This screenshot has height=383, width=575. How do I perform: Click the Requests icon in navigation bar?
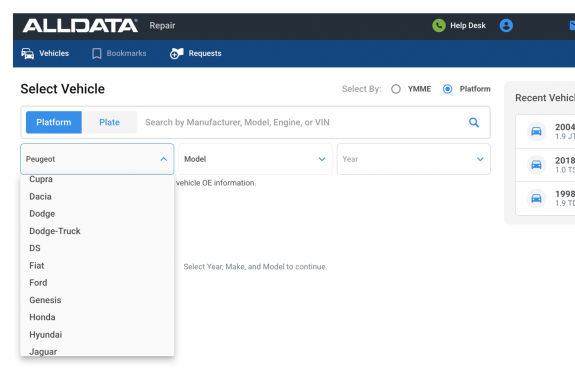coord(176,54)
